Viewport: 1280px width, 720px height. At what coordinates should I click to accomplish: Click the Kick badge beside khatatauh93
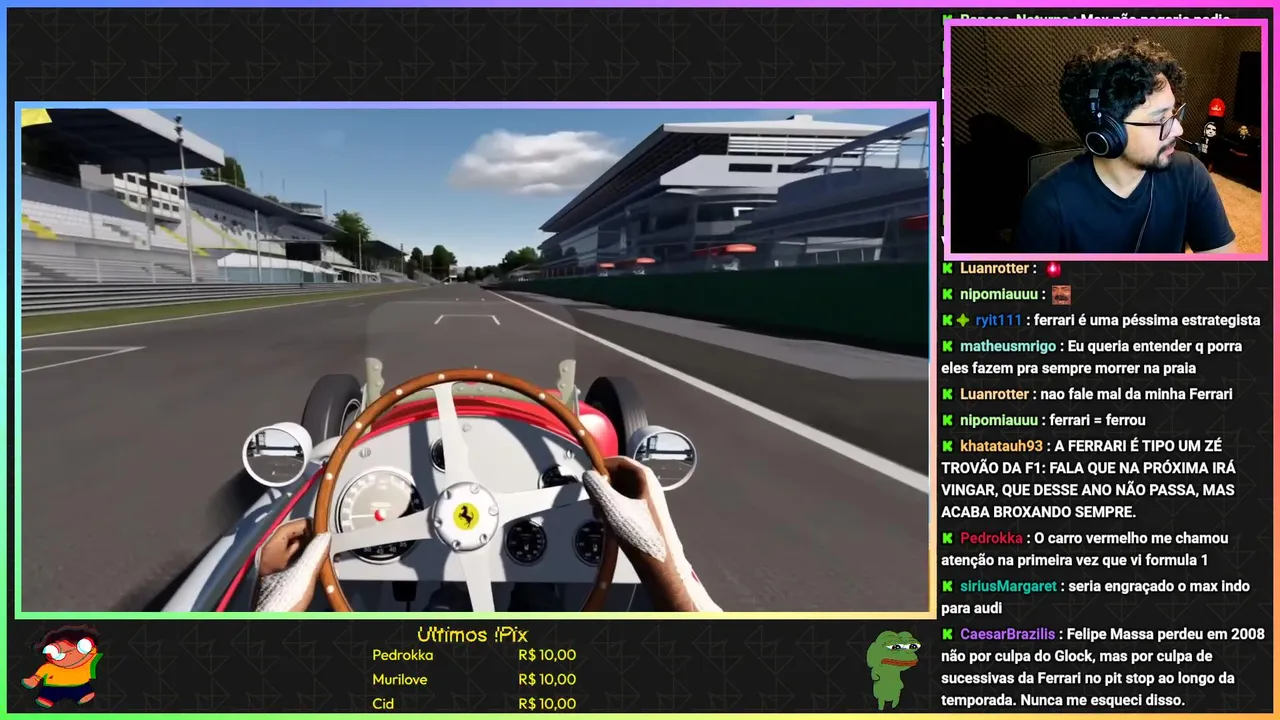[947, 446]
